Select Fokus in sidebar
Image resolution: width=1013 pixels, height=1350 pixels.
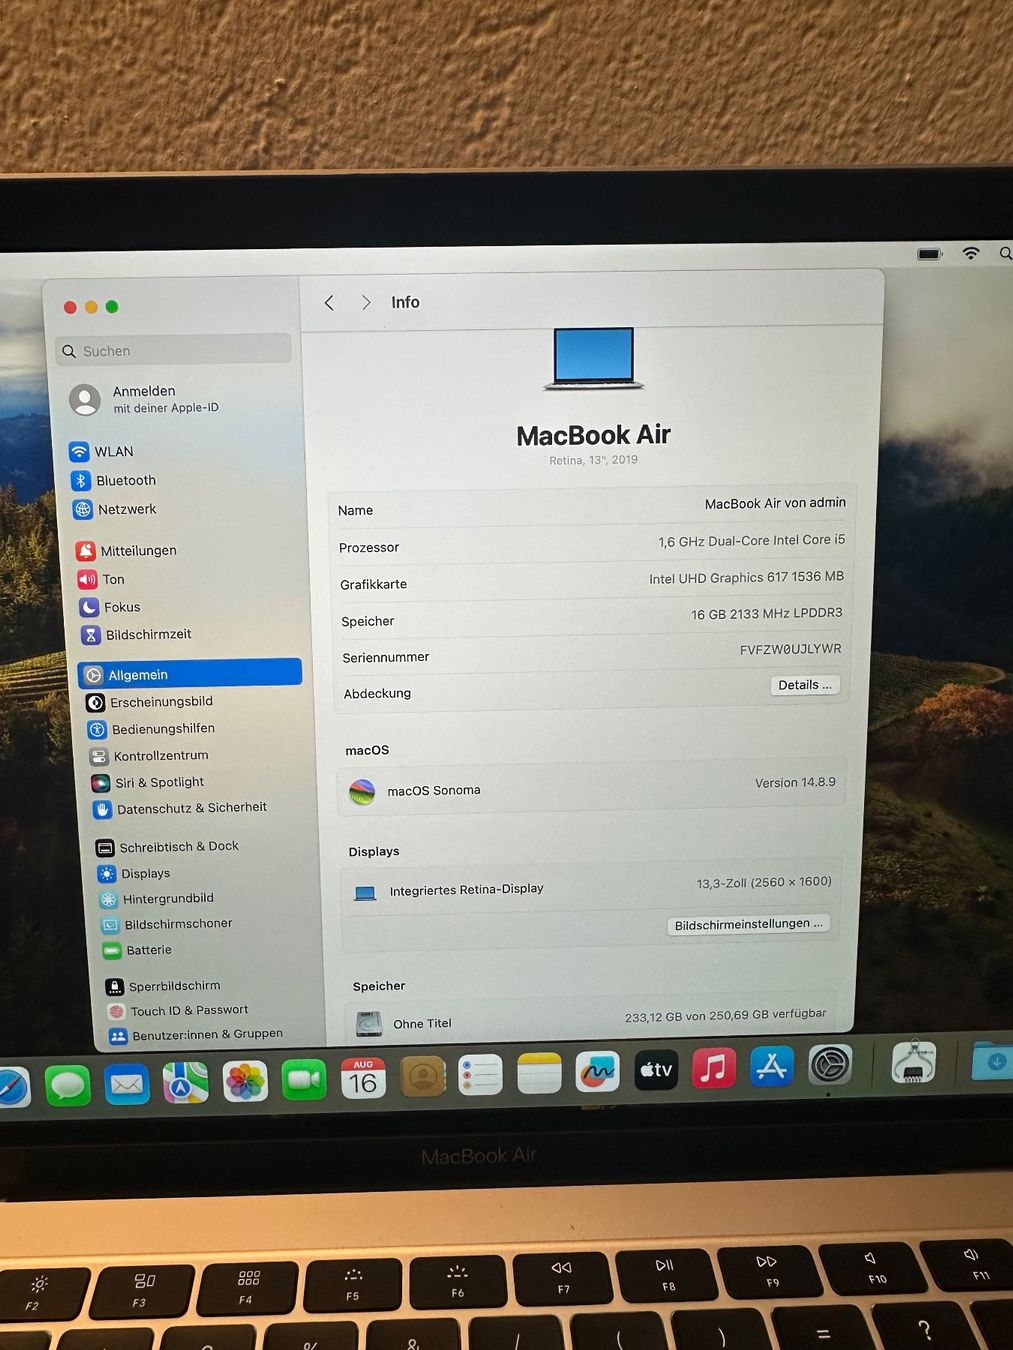pyautogui.click(x=110, y=607)
